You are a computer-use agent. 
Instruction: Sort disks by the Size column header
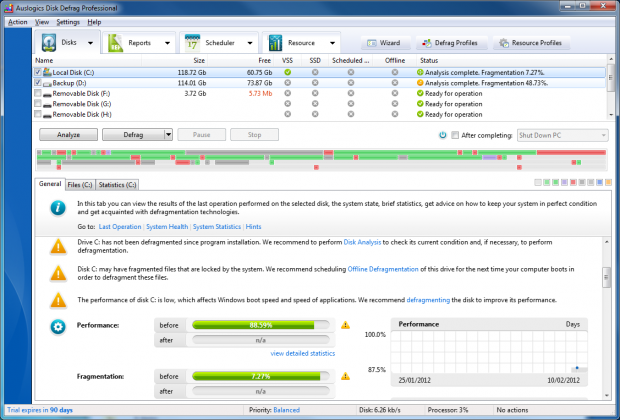[174, 61]
